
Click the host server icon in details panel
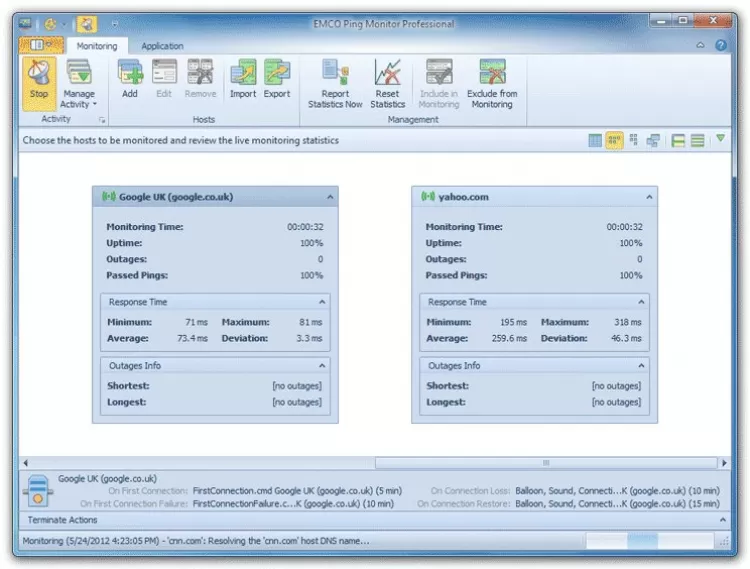click(x=38, y=491)
